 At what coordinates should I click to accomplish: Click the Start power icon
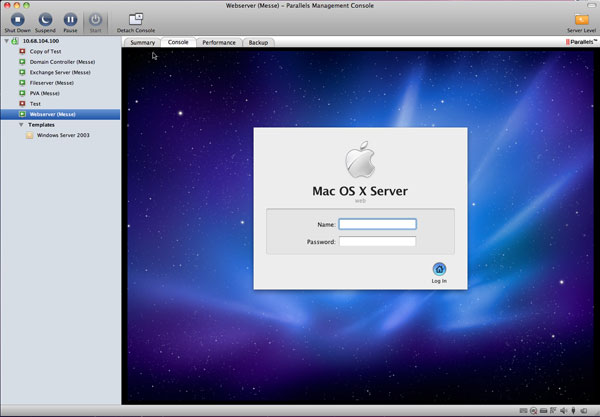coord(95,19)
